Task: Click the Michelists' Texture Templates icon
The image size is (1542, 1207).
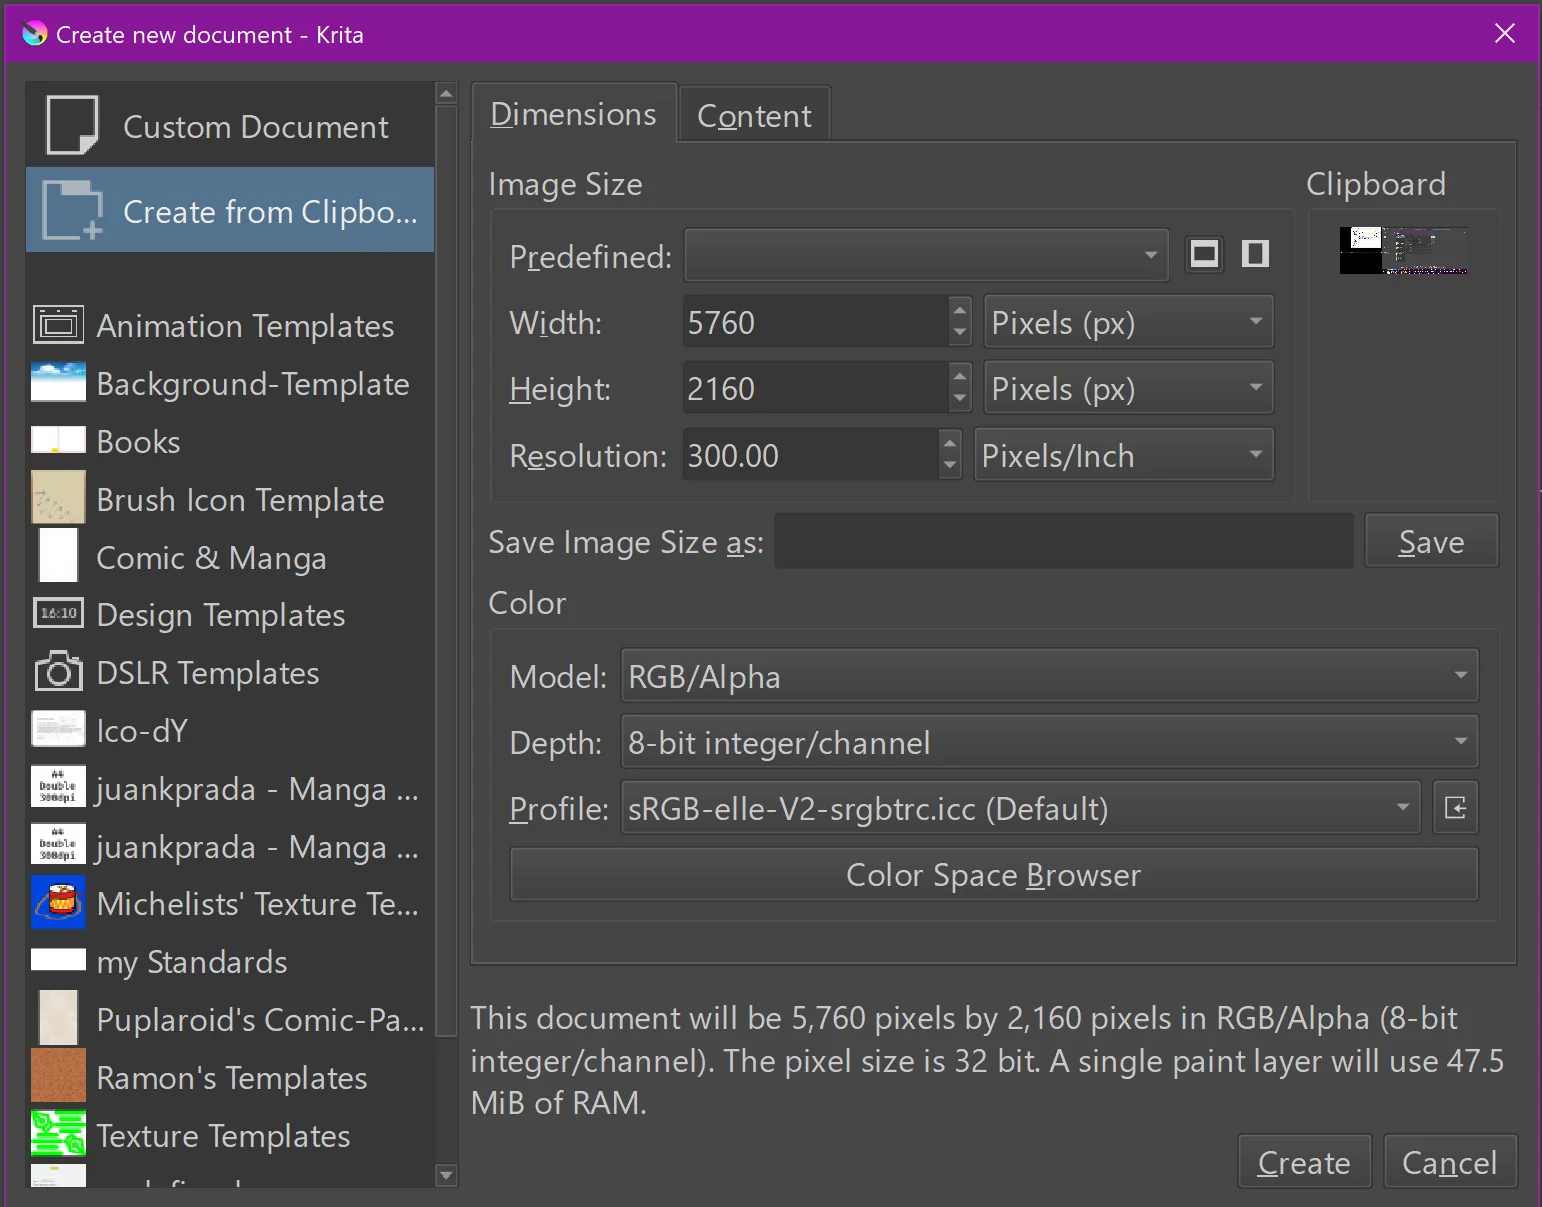Action: tap(58, 902)
